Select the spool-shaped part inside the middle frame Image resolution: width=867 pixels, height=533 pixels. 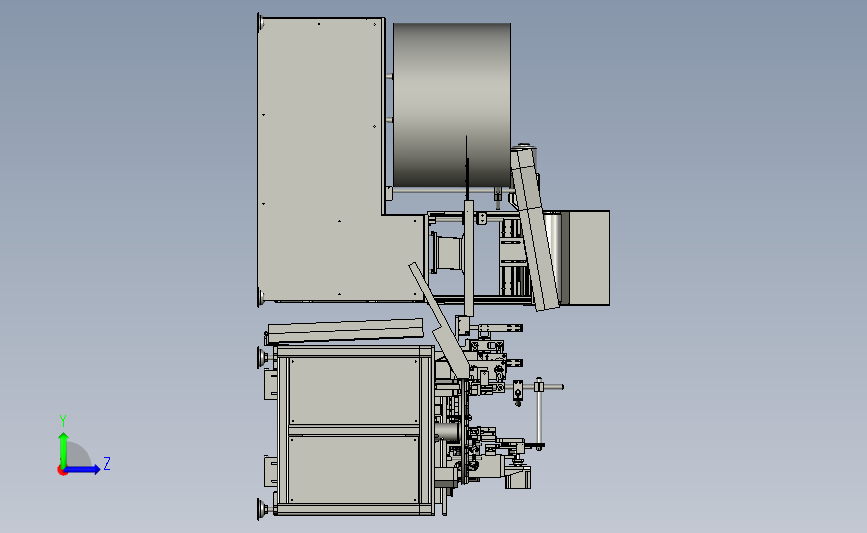[447, 253]
